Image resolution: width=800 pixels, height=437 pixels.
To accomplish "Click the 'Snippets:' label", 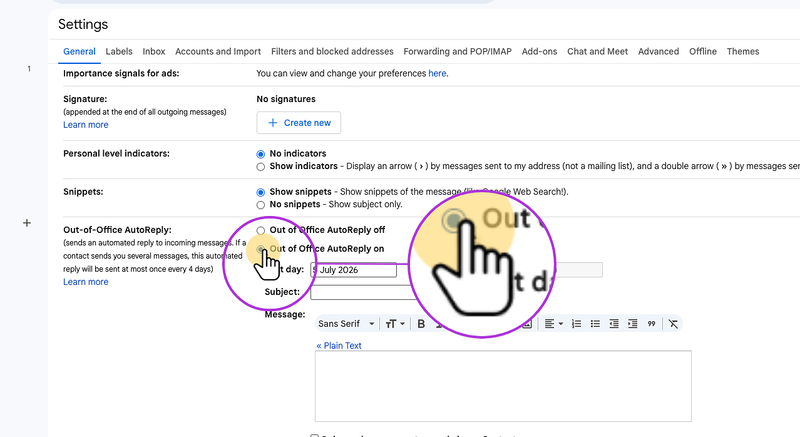I will 83,192.
